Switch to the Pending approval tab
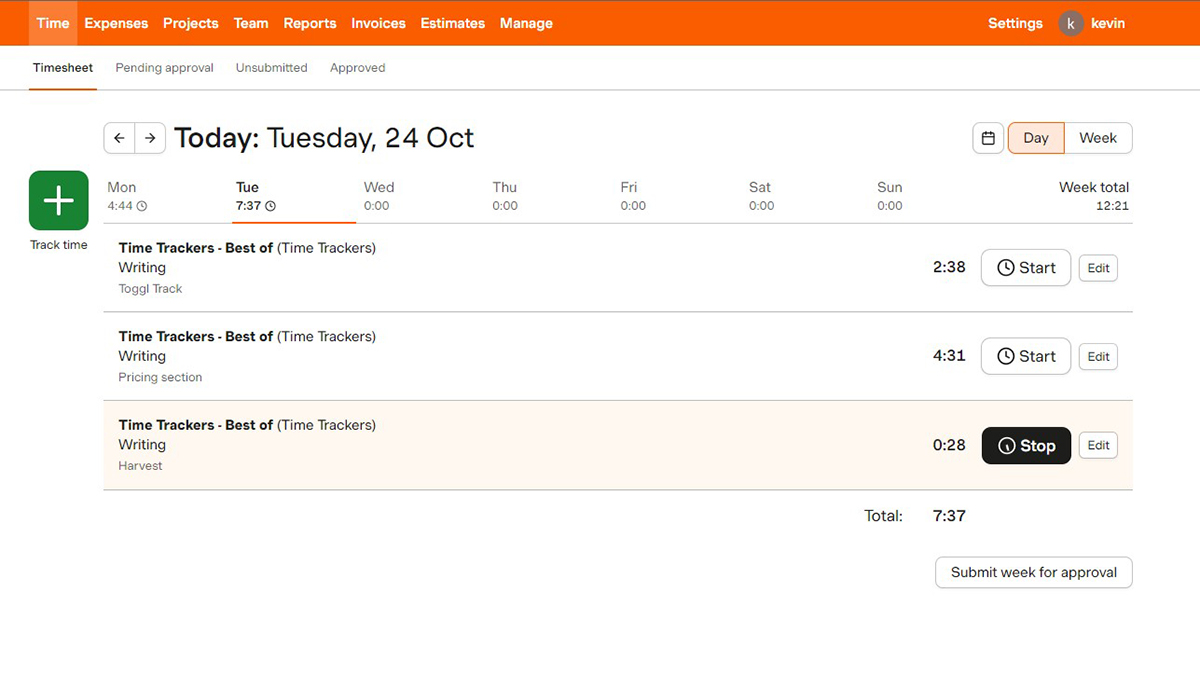1200x688 pixels. pos(164,67)
